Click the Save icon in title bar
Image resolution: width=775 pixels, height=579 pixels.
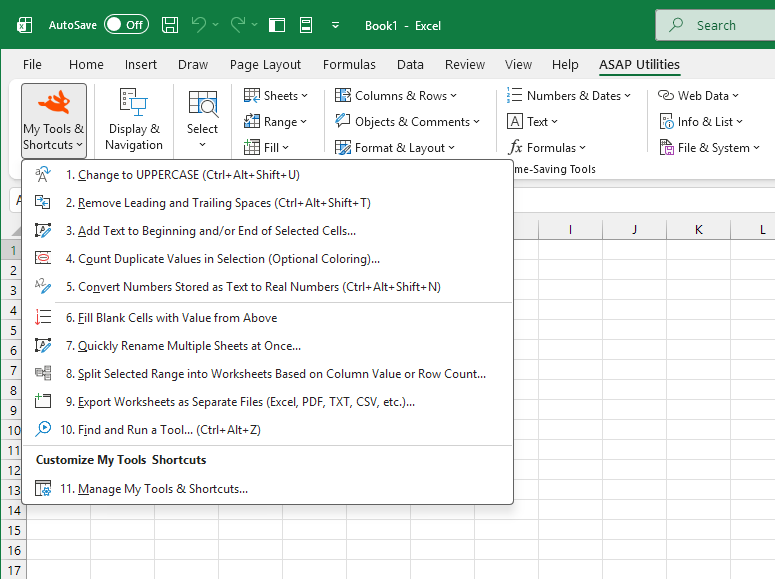(x=170, y=25)
